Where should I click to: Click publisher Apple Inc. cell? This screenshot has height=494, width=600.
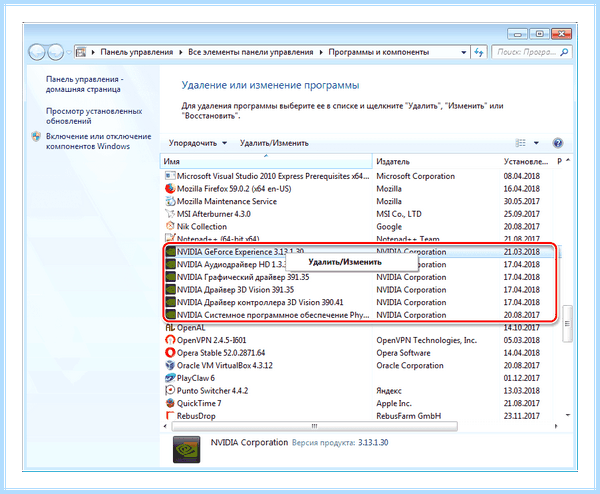pyautogui.click(x=394, y=403)
